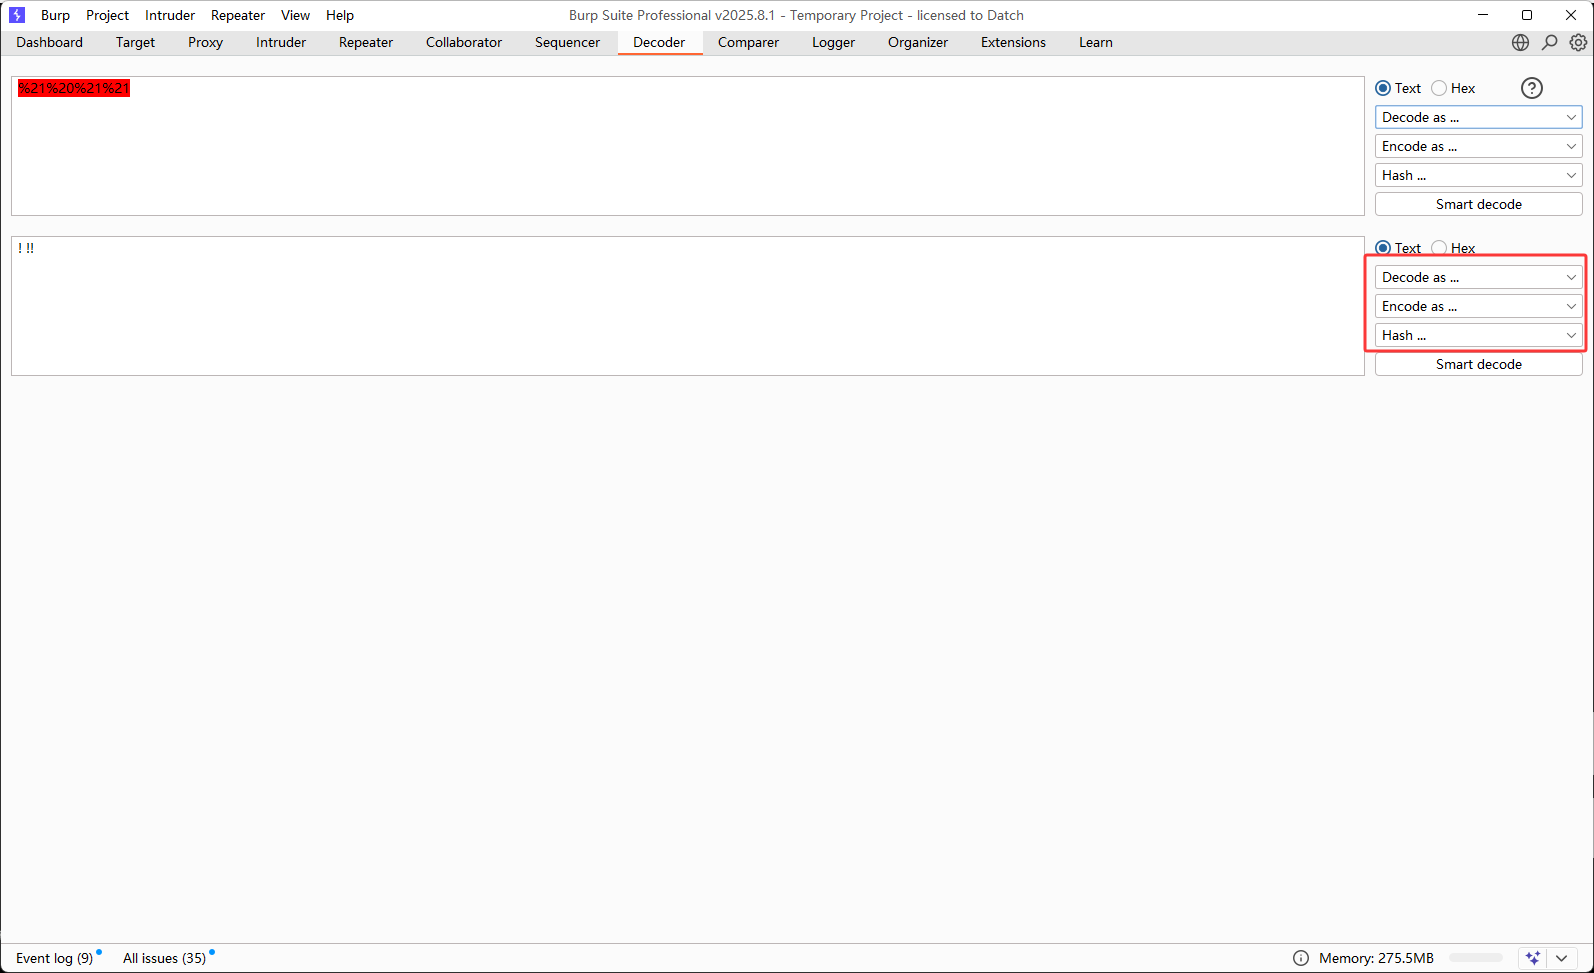Viewport: 1594px width, 973px height.
Task: Click the highlighted %21%20%21%21 text
Action: [x=74, y=88]
